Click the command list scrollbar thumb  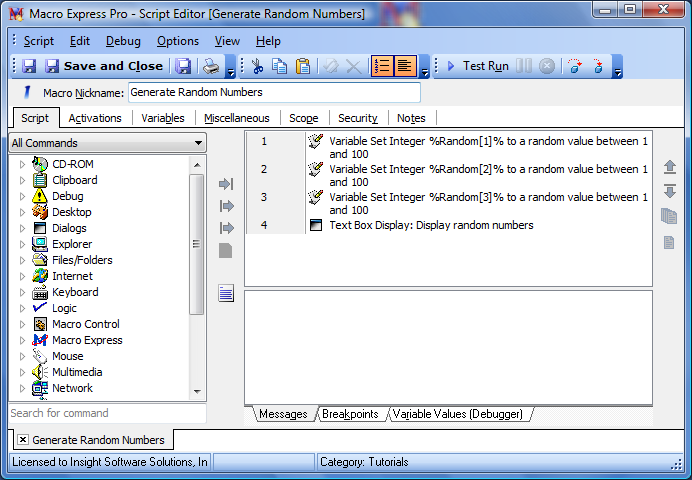click(197, 244)
